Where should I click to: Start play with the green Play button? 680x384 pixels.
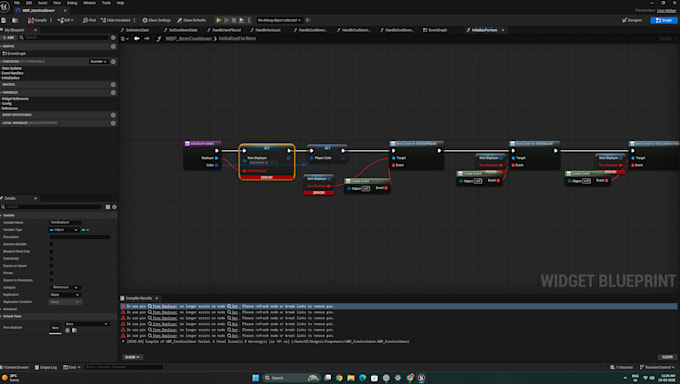click(x=219, y=20)
